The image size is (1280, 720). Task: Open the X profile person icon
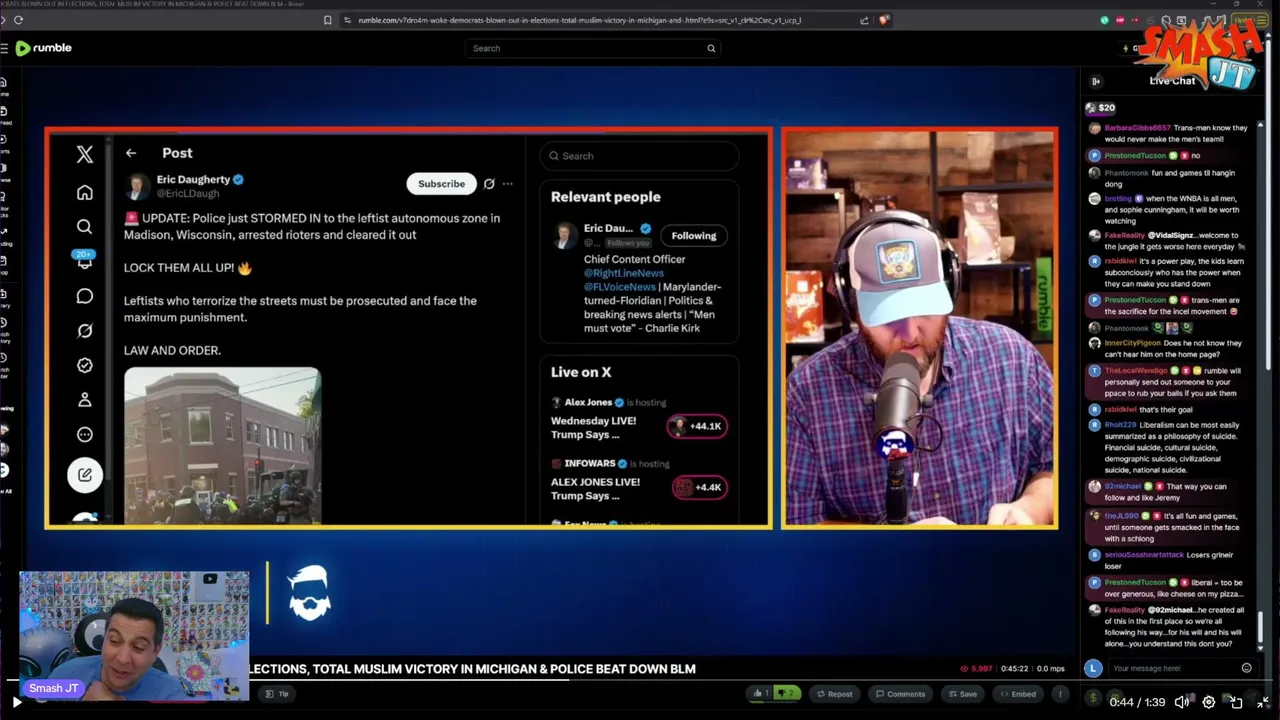point(85,400)
